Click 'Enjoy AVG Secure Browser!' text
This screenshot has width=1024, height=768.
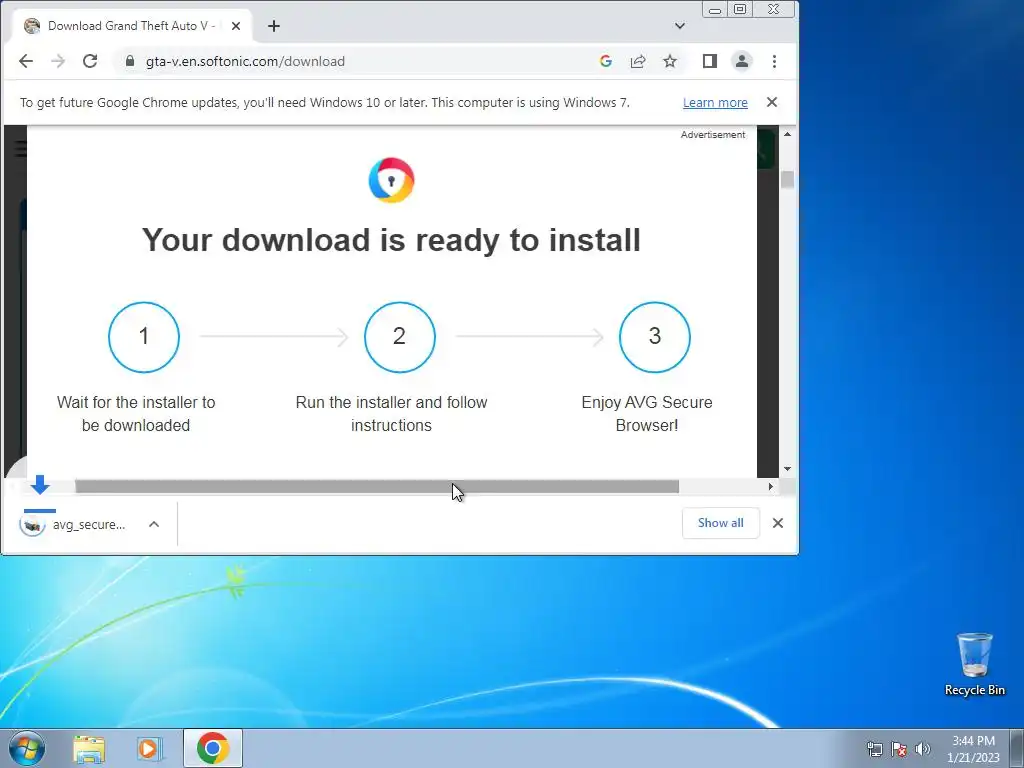click(x=647, y=413)
